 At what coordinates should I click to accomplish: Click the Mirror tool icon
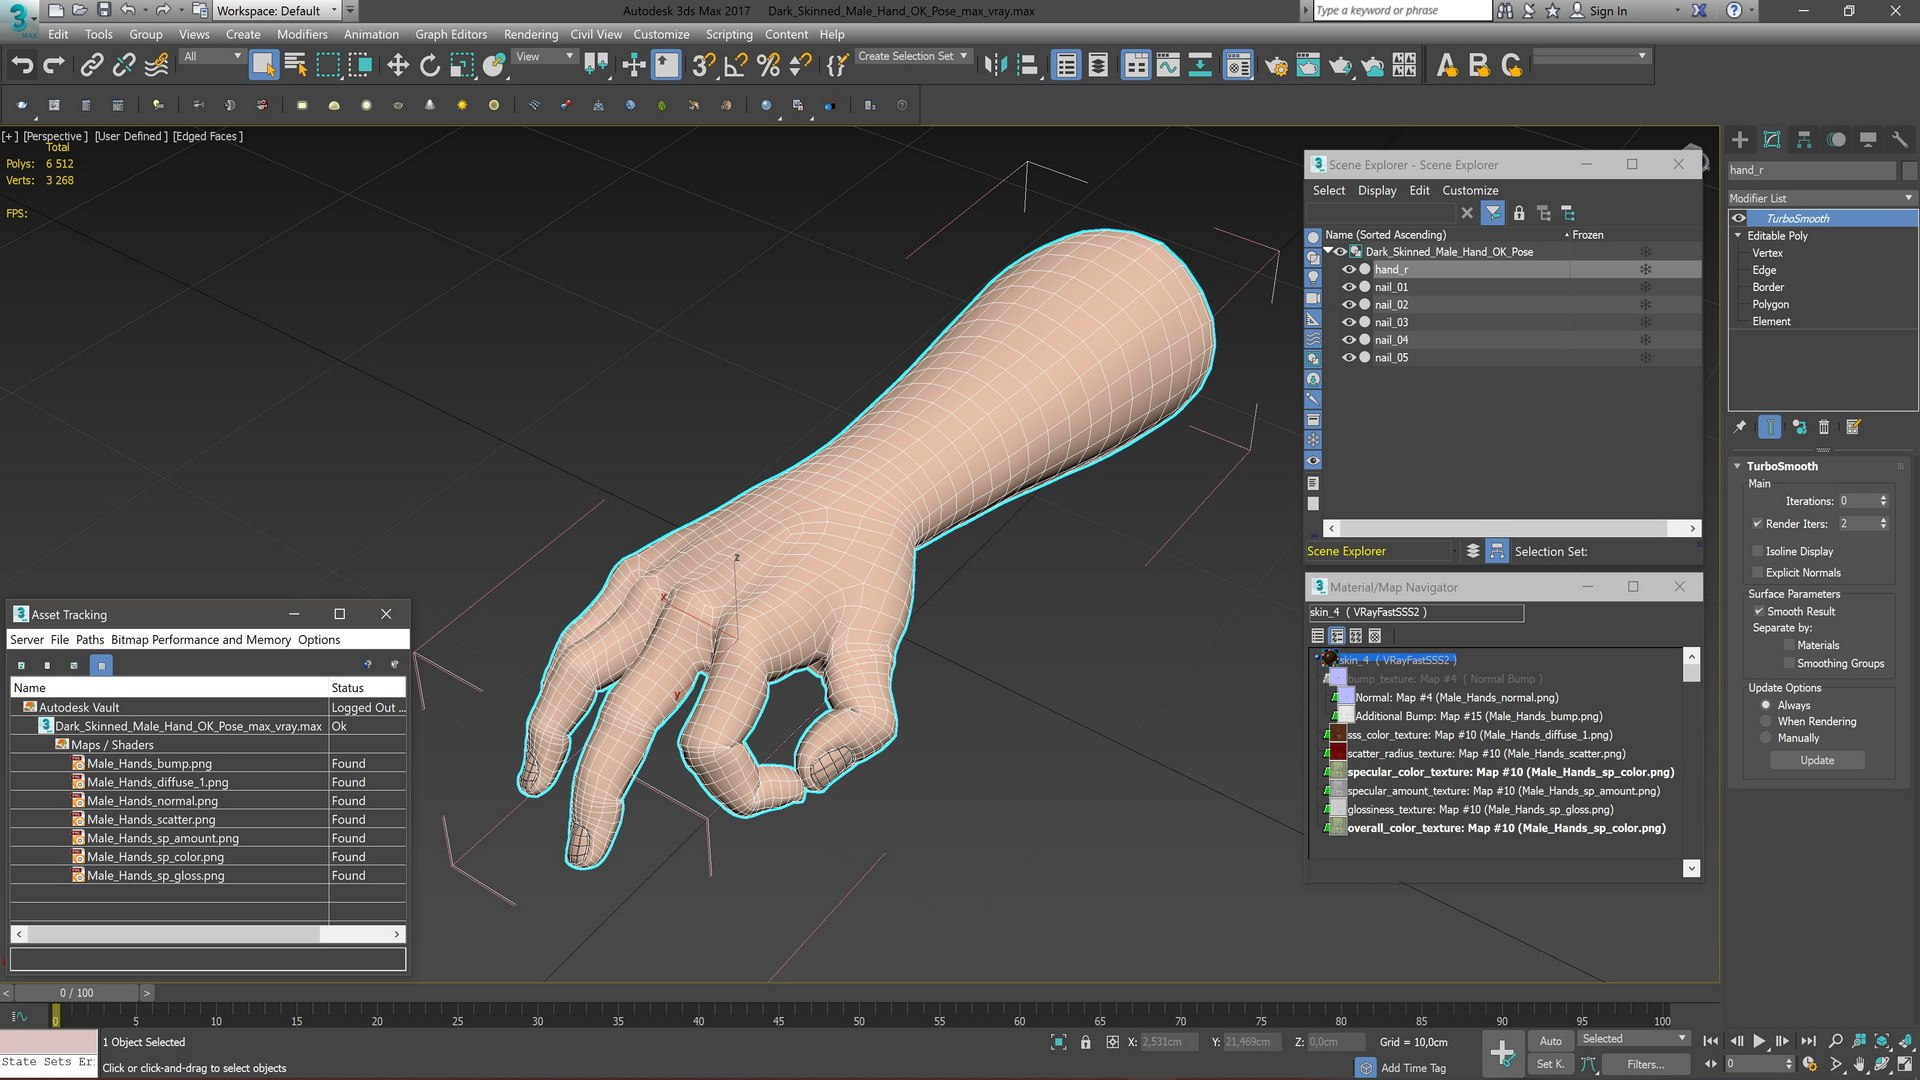coord(995,66)
